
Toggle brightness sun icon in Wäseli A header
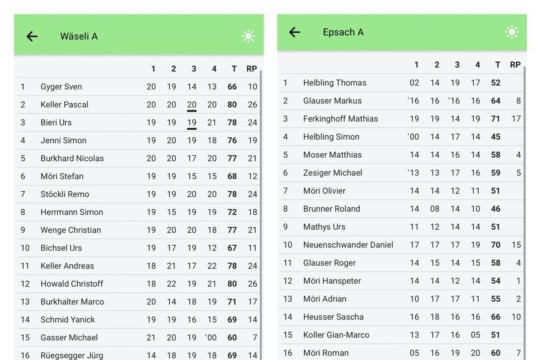pyautogui.click(x=248, y=36)
